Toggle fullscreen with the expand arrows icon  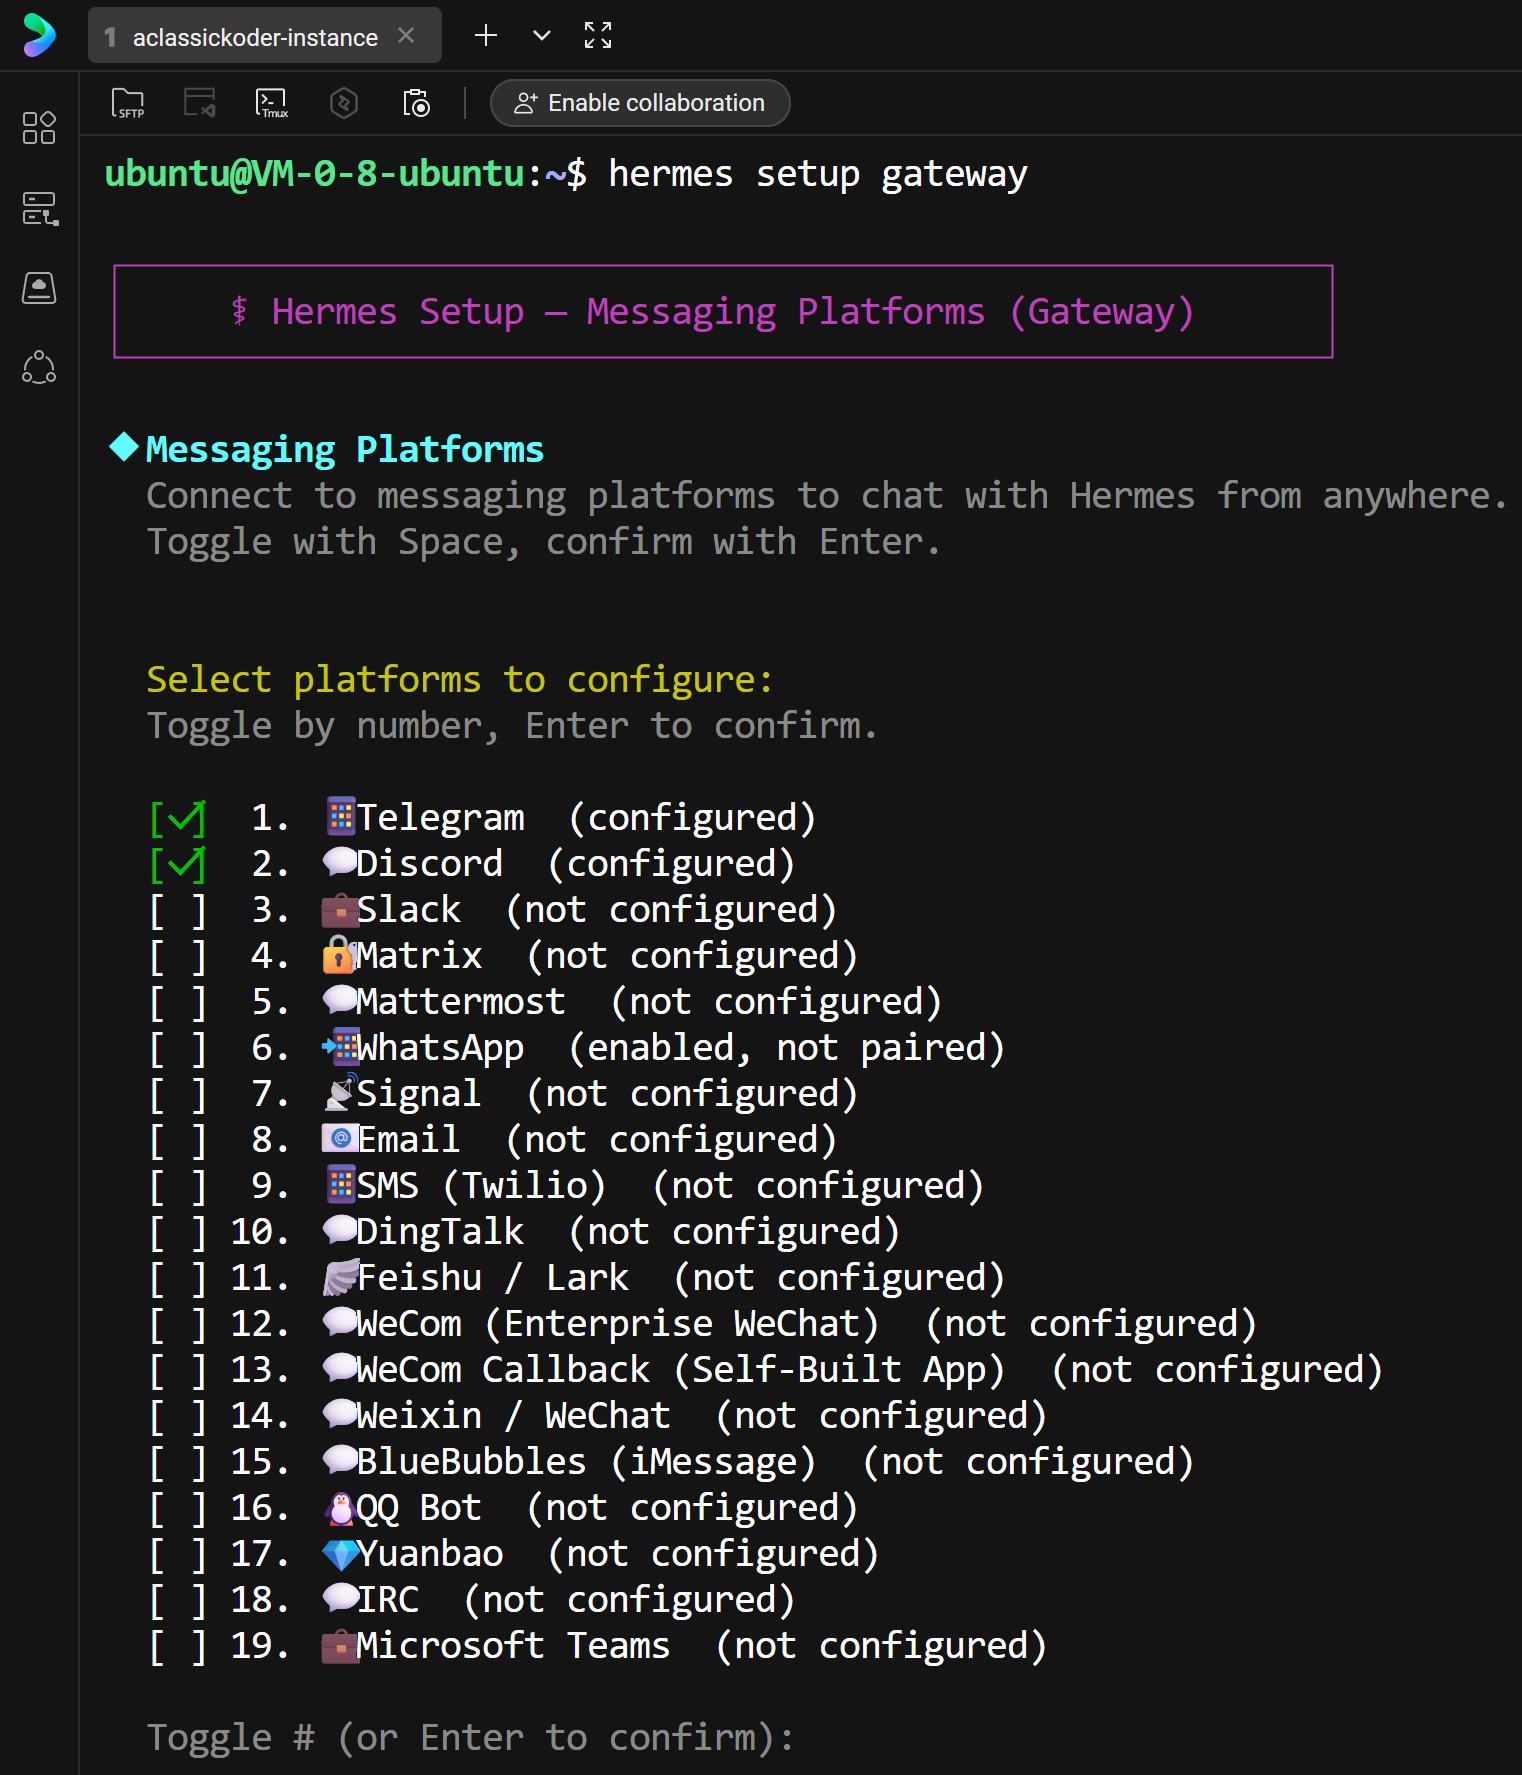(598, 36)
